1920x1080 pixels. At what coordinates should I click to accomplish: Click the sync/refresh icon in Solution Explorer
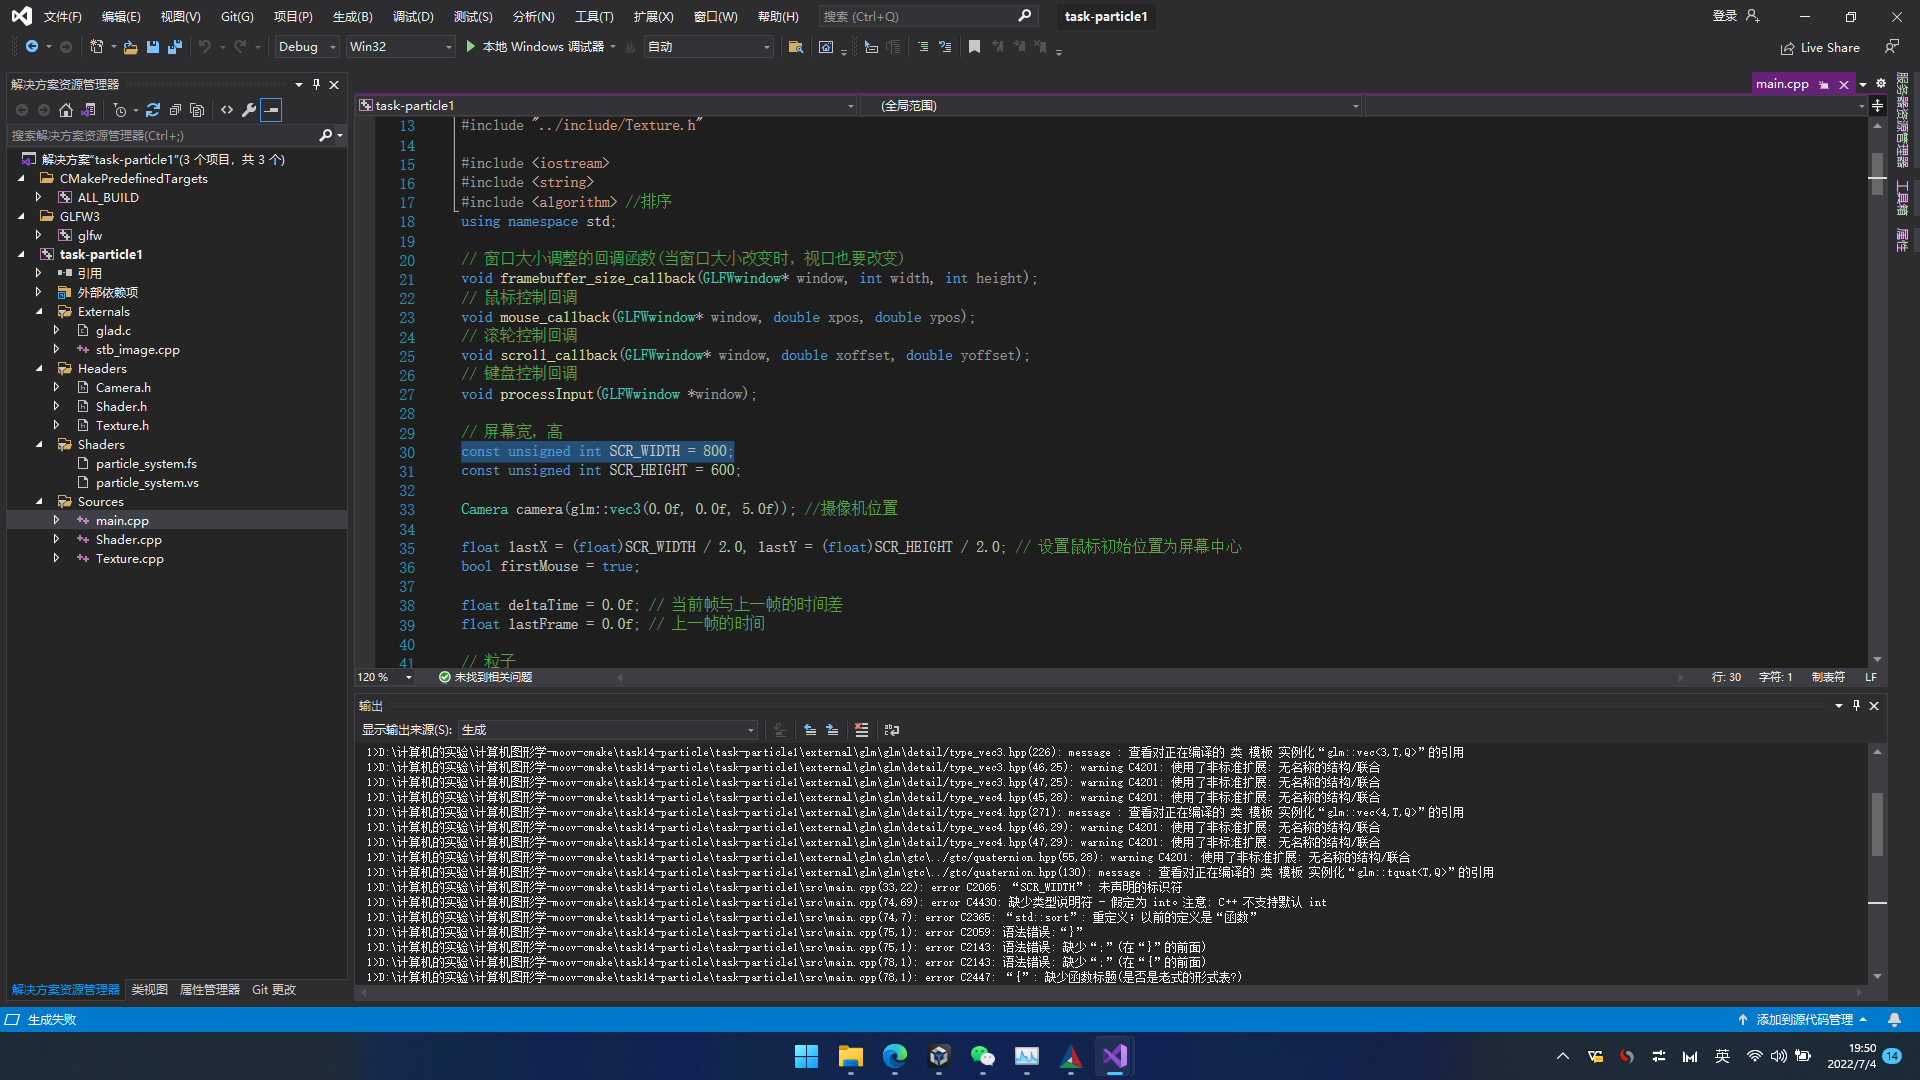(153, 110)
